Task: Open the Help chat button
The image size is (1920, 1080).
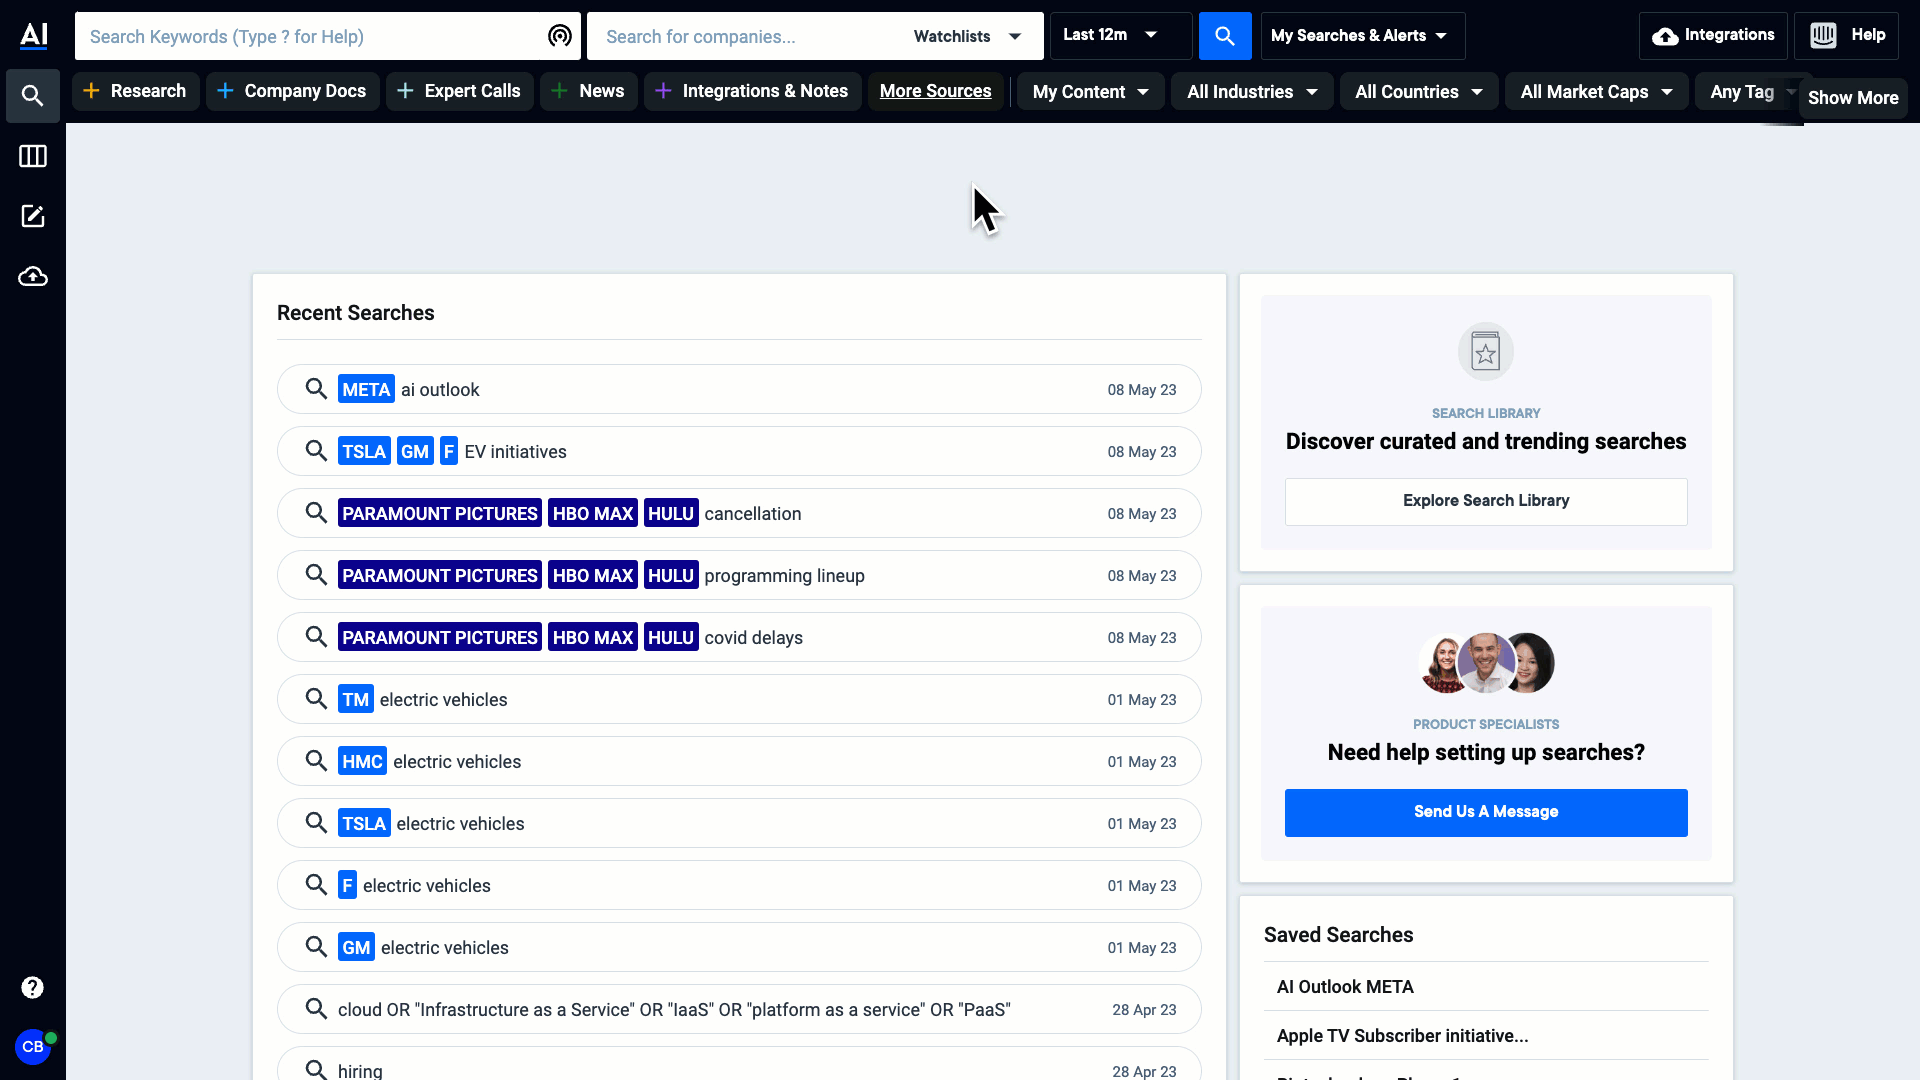Action: (x=1847, y=36)
